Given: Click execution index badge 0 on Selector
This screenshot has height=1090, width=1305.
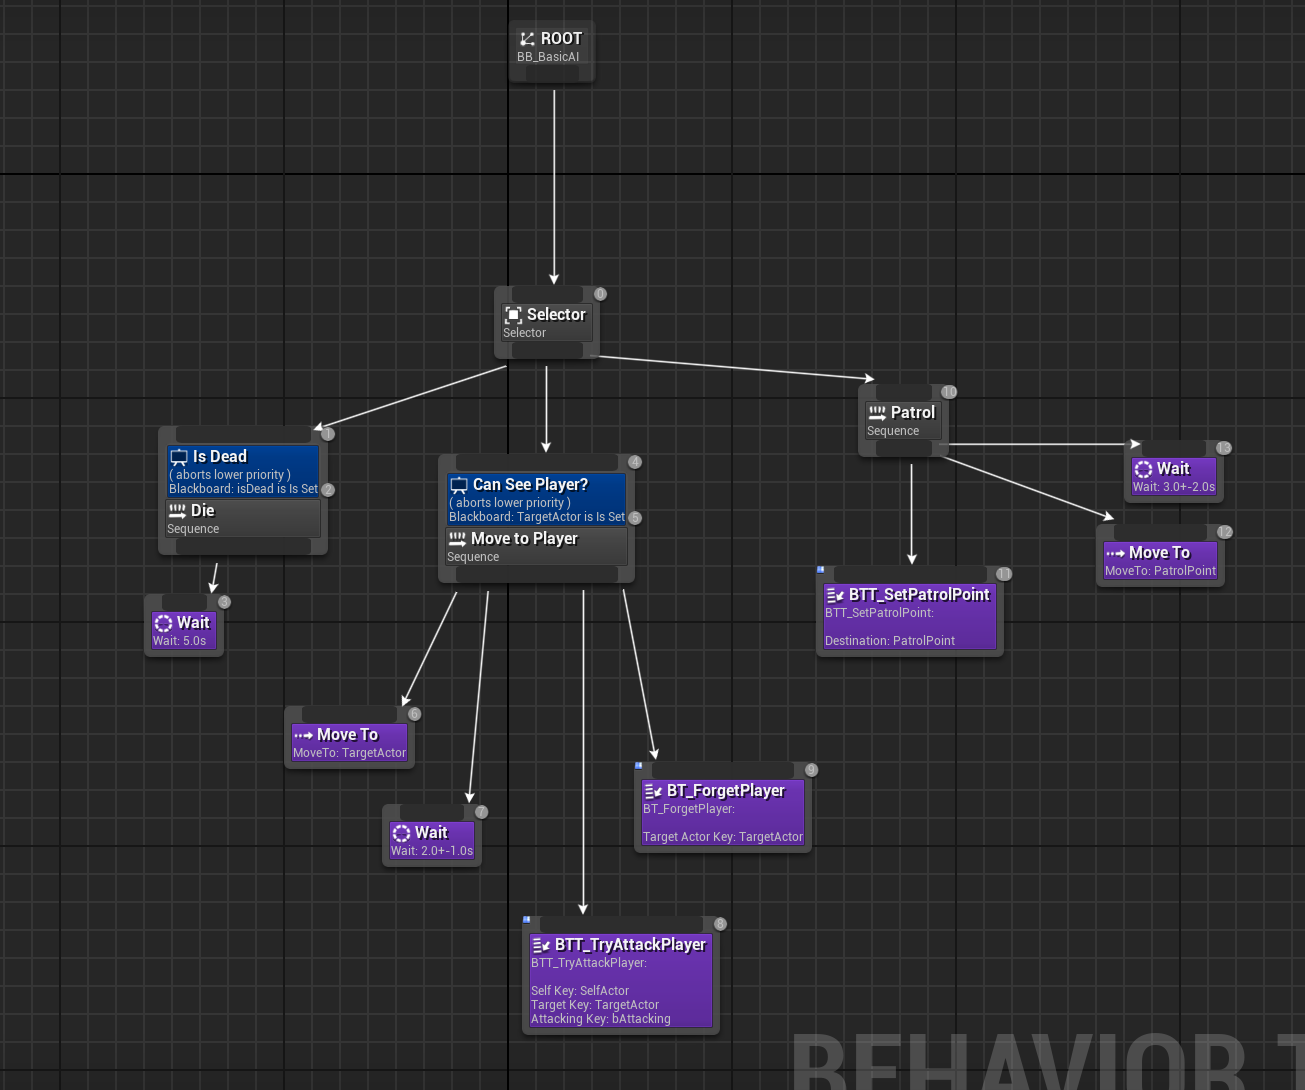Looking at the screenshot, I should tap(600, 294).
